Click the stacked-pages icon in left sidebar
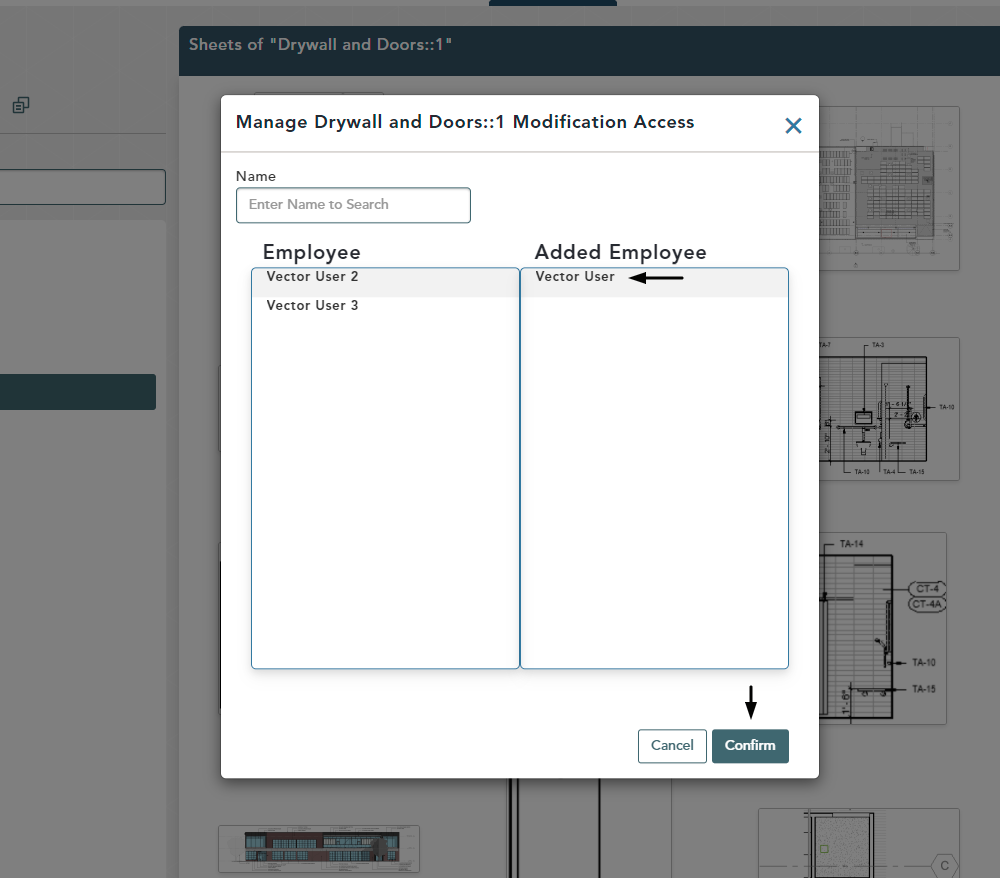 [21, 105]
